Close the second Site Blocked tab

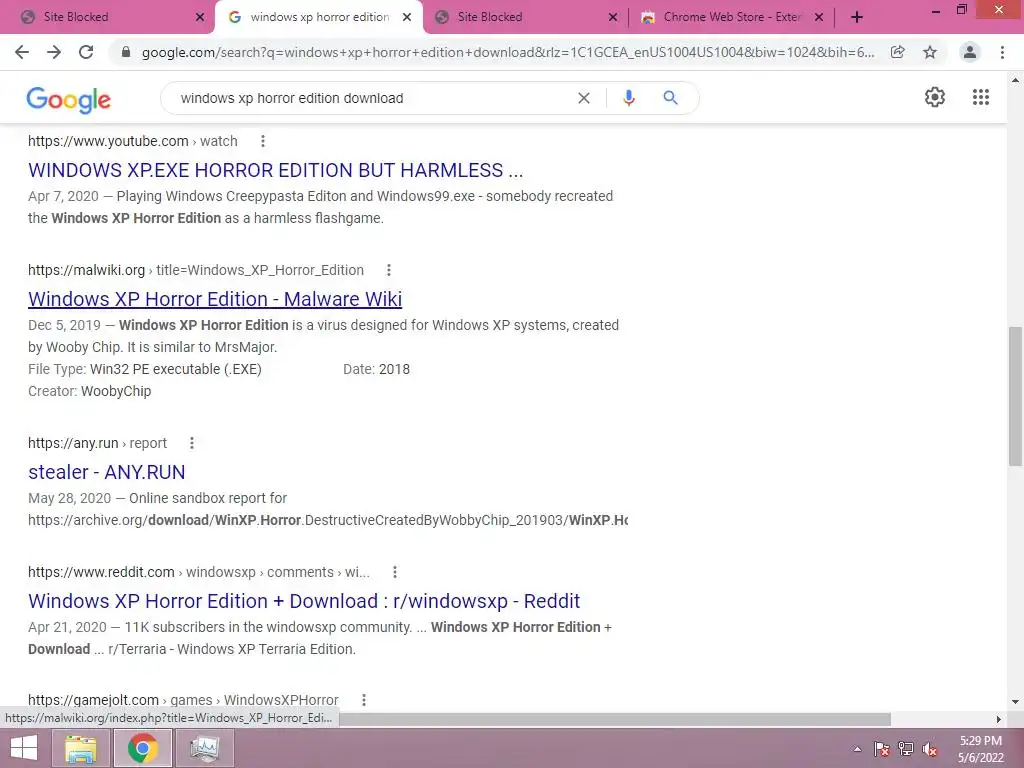pyautogui.click(x=613, y=17)
